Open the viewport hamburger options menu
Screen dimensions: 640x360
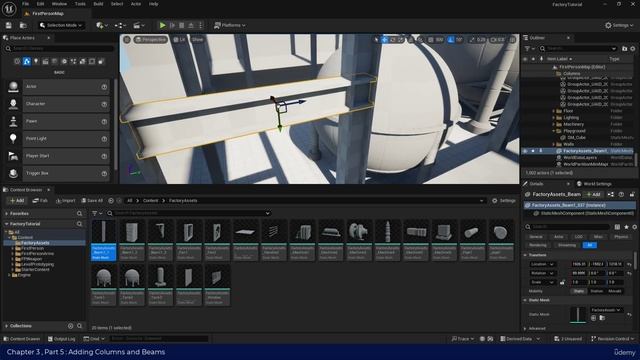pos(127,40)
